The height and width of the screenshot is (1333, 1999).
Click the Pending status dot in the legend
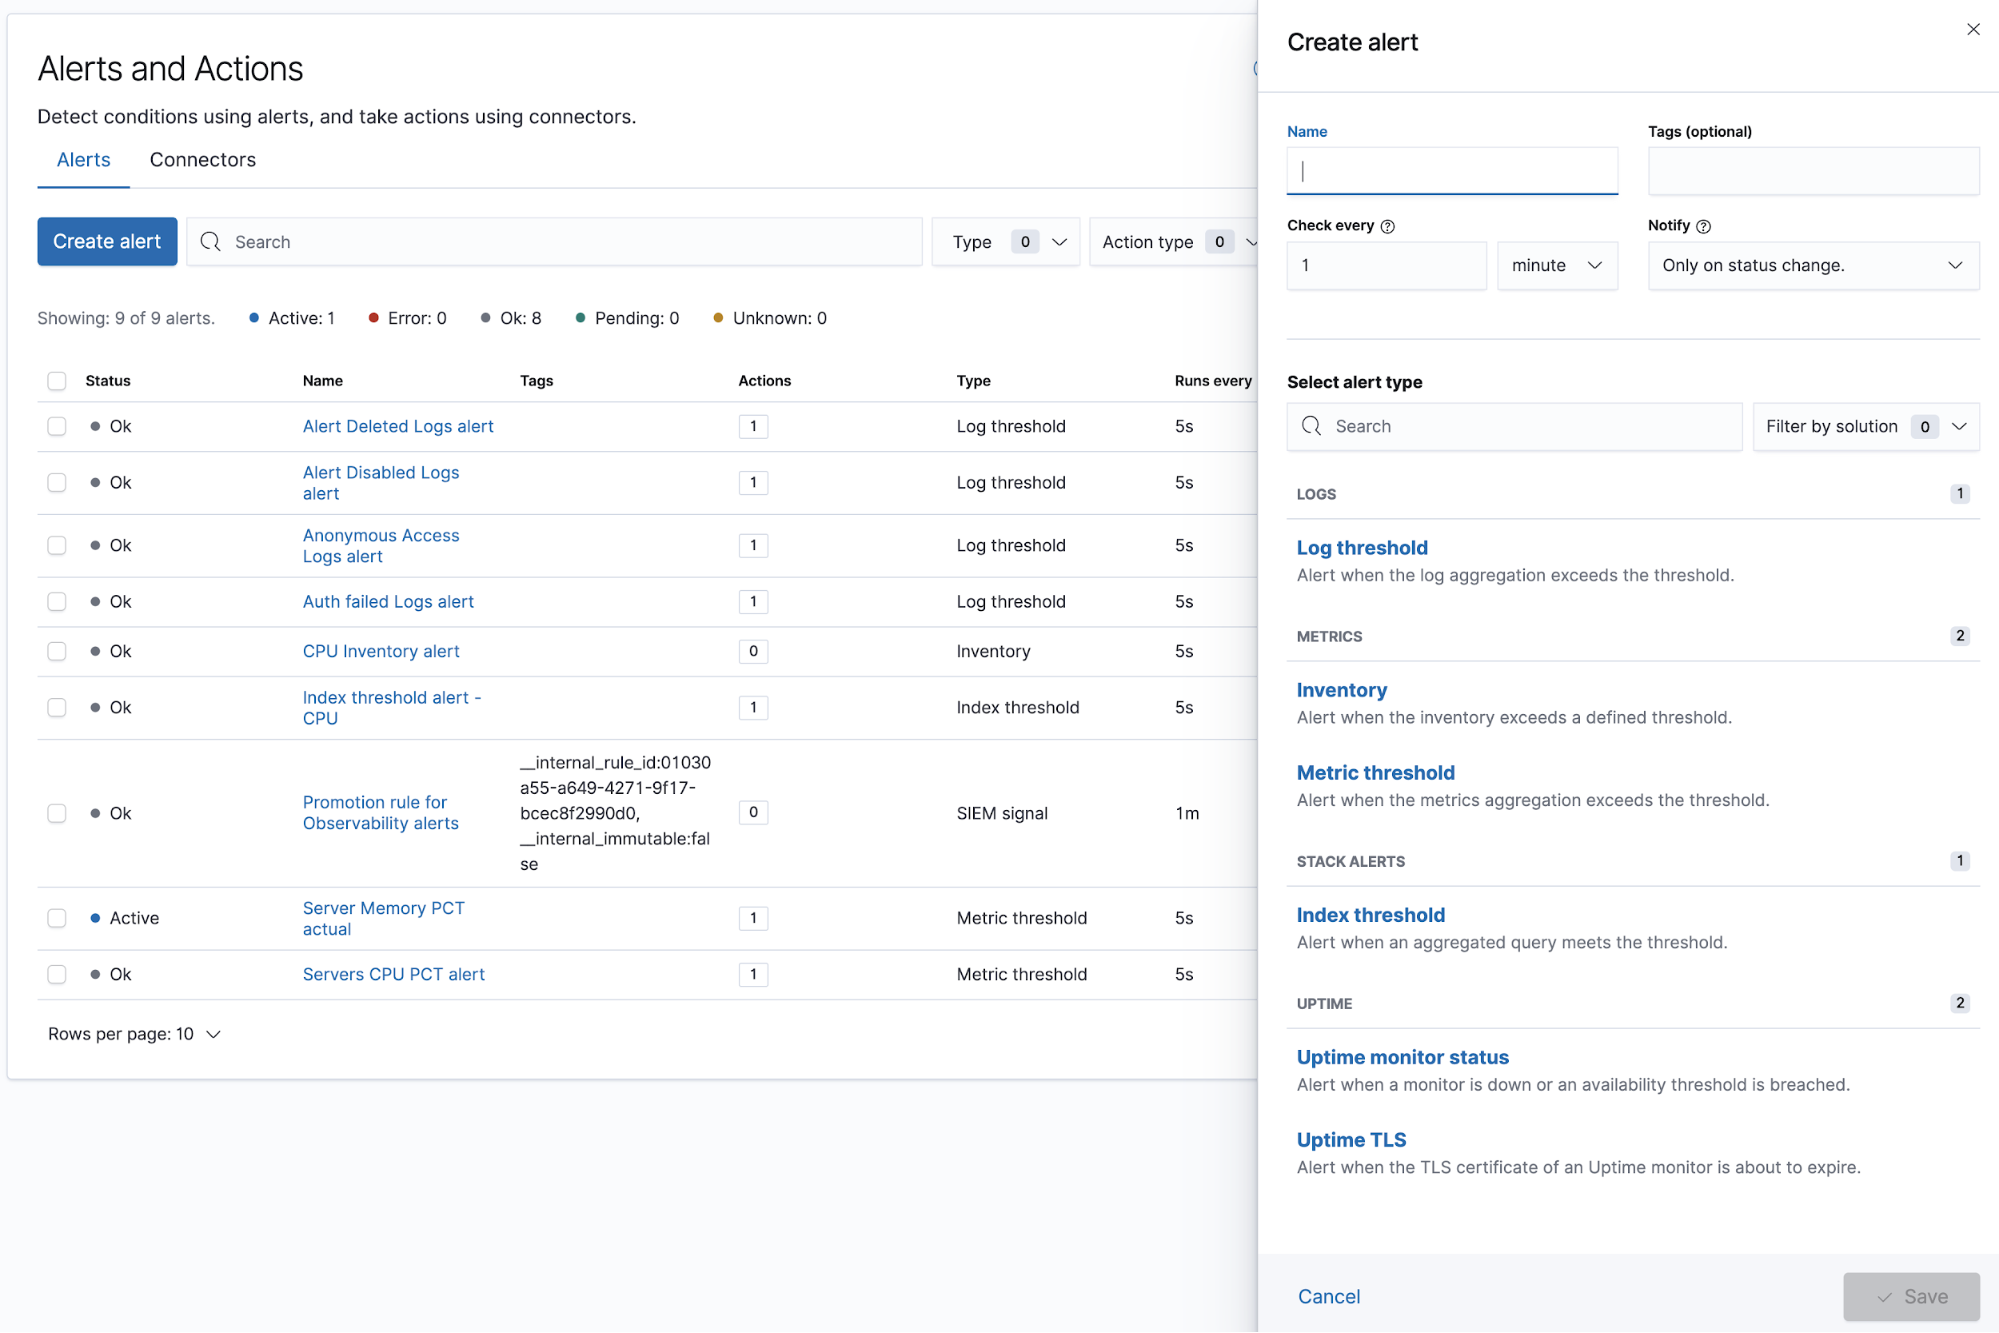click(x=580, y=318)
